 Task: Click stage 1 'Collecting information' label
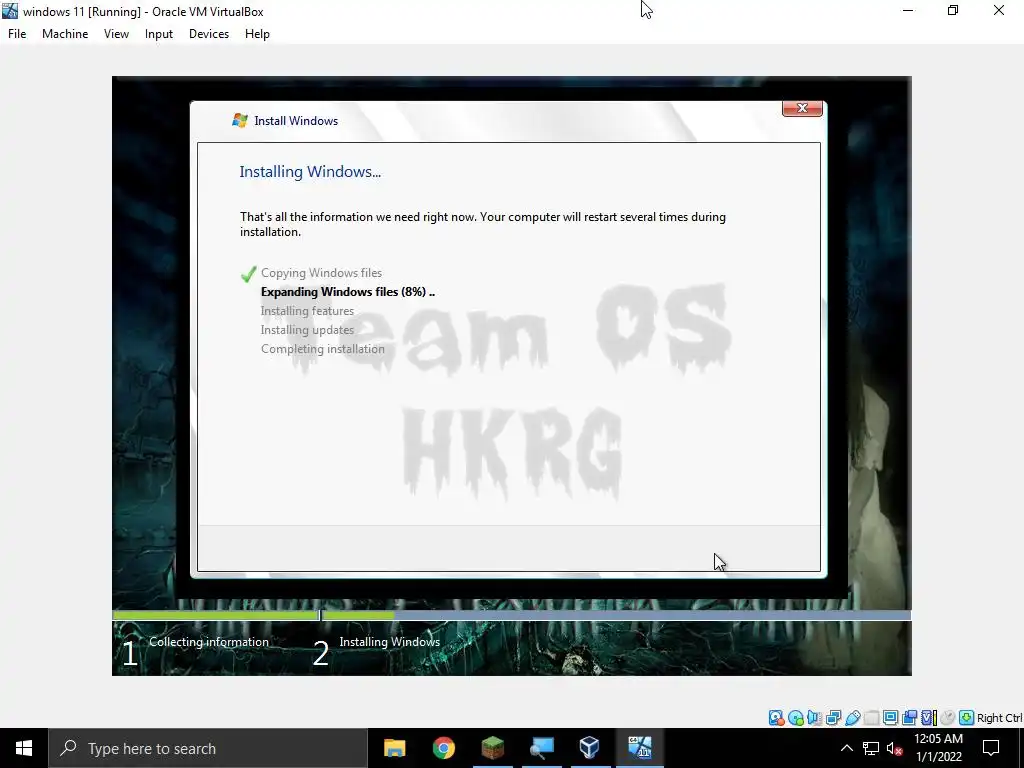(x=208, y=642)
